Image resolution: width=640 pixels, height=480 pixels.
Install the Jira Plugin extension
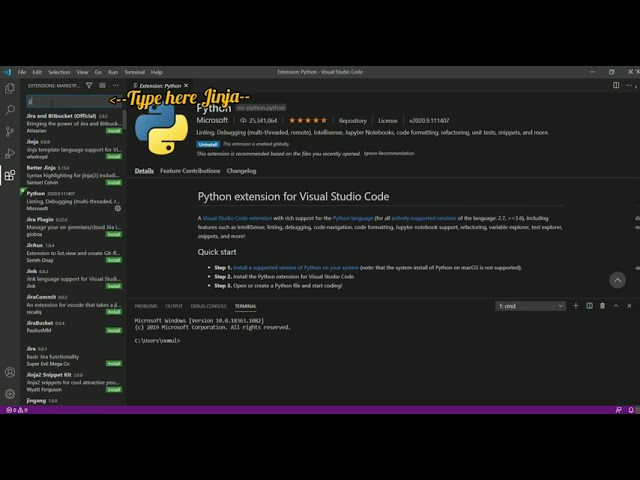tap(114, 234)
